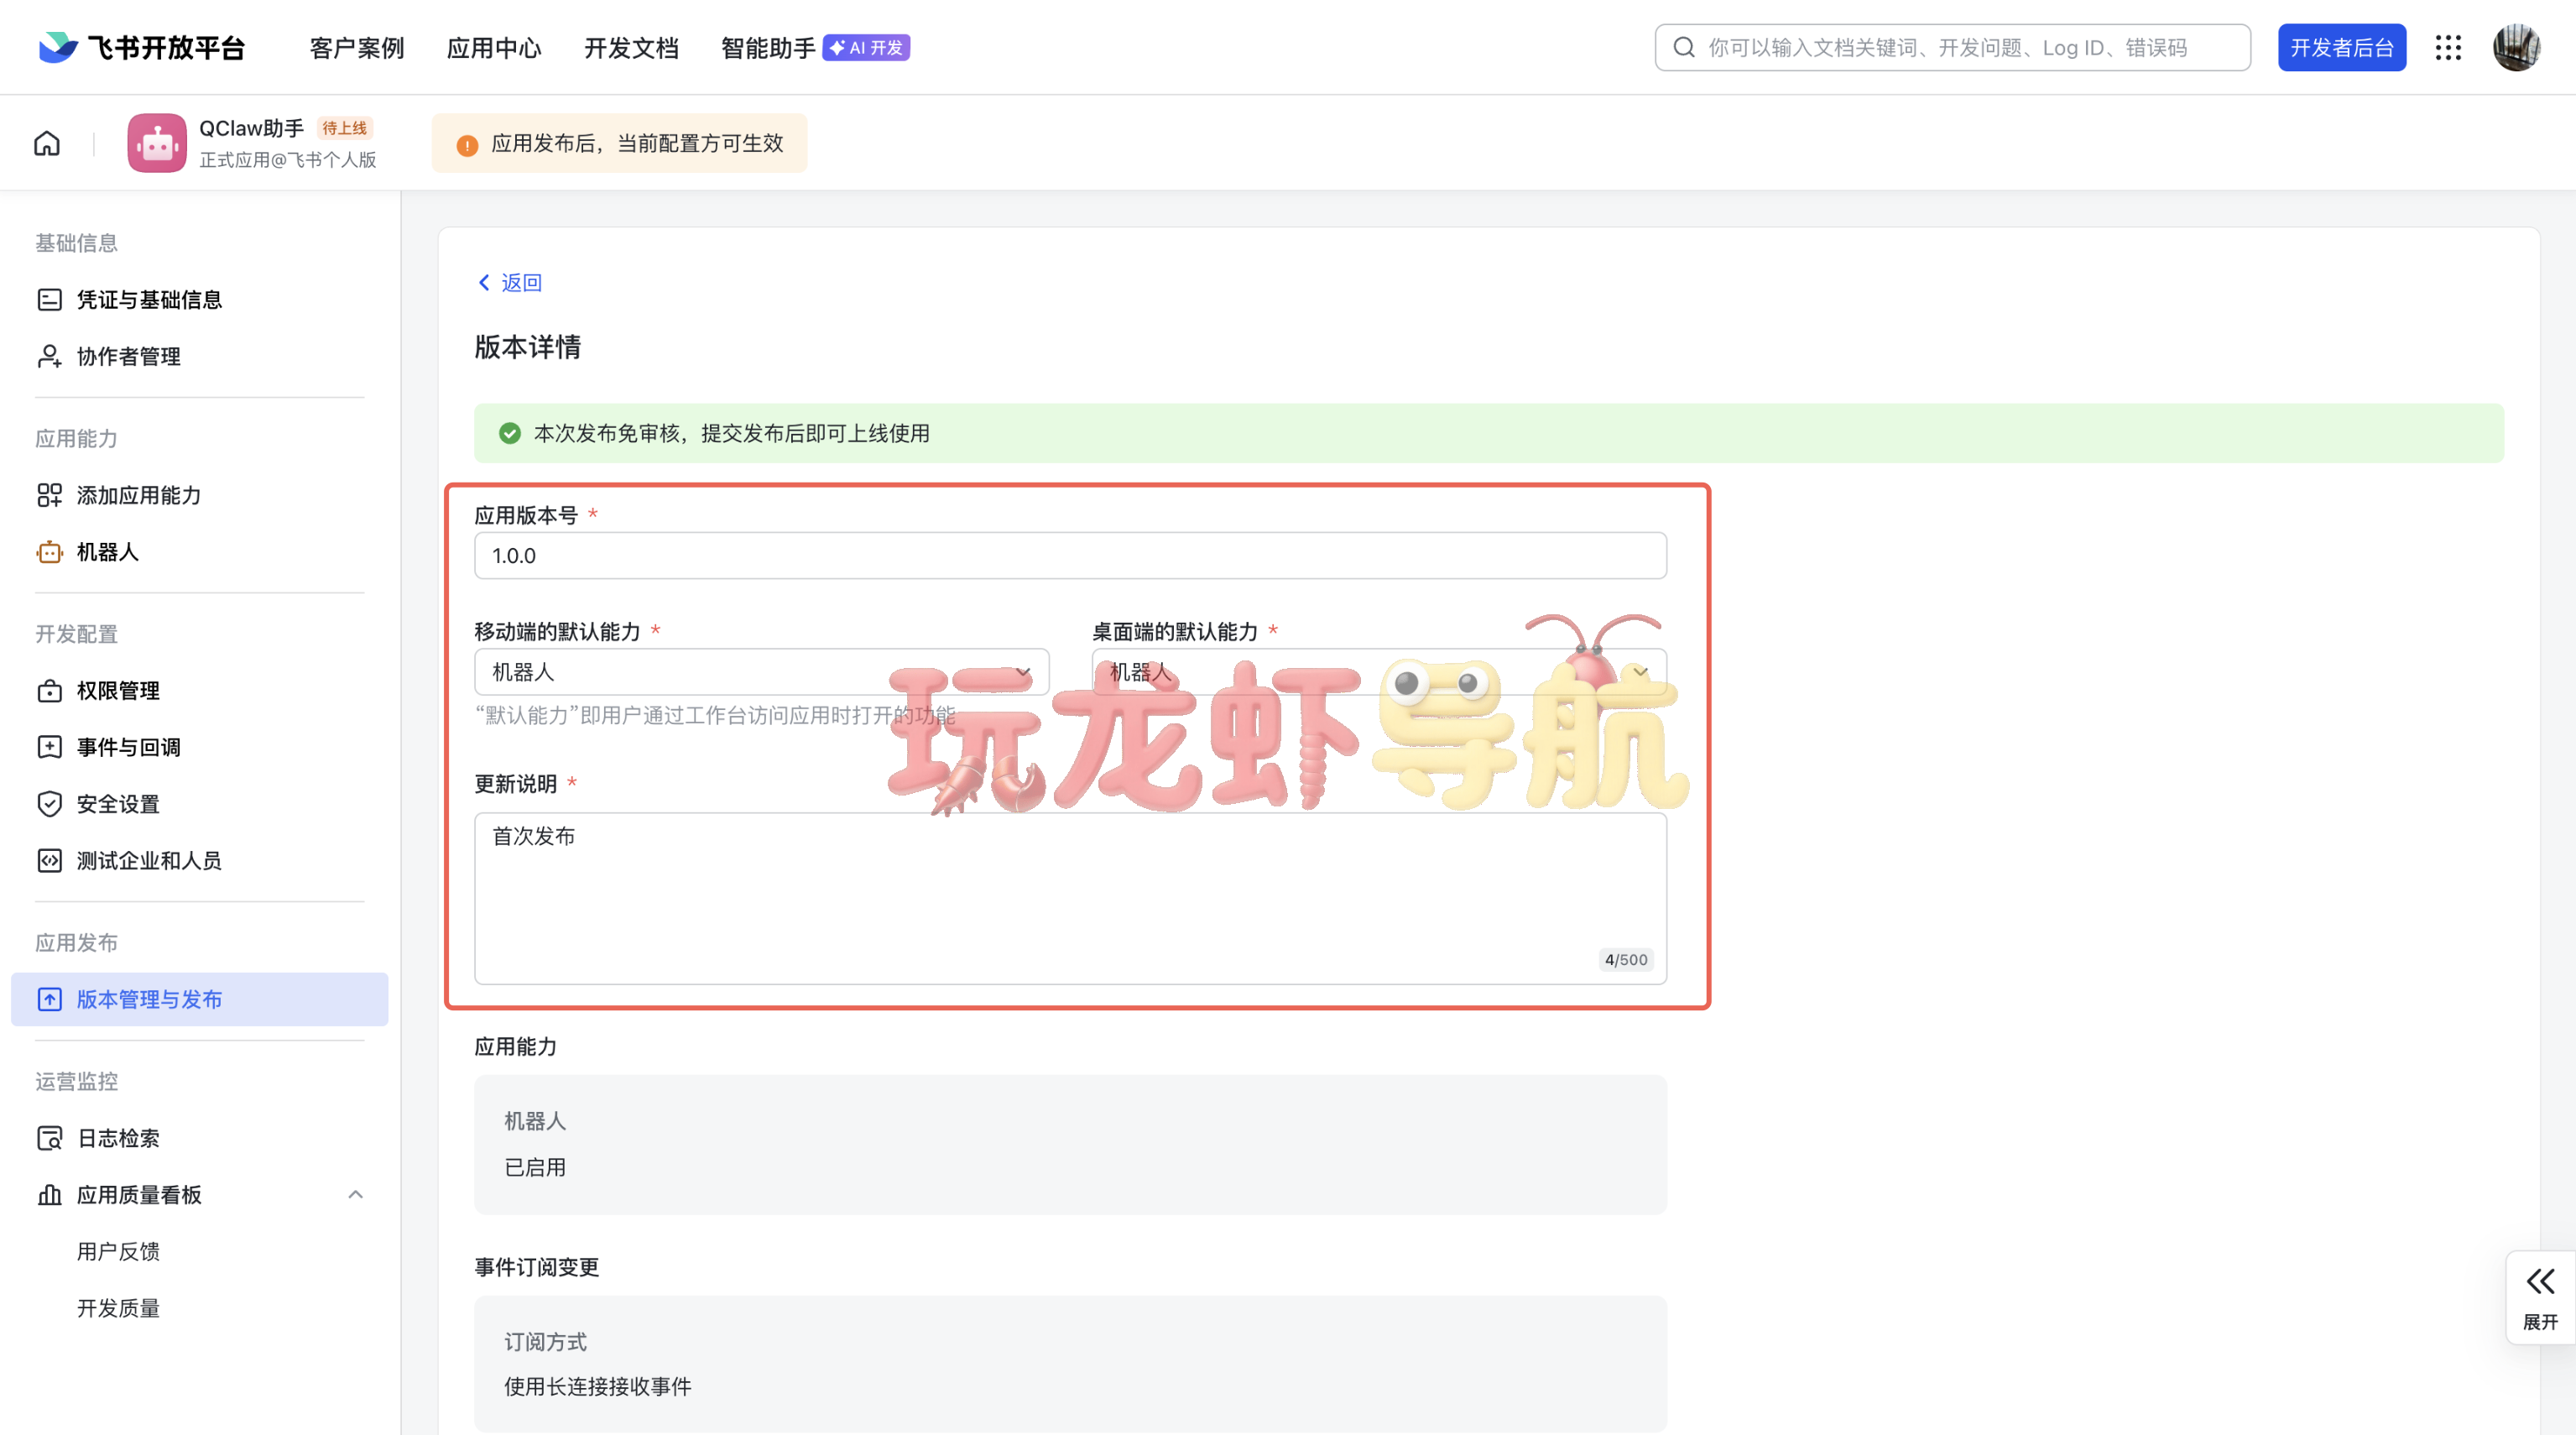
Task: Open 版本管理与发布 page
Action: click(x=199, y=999)
